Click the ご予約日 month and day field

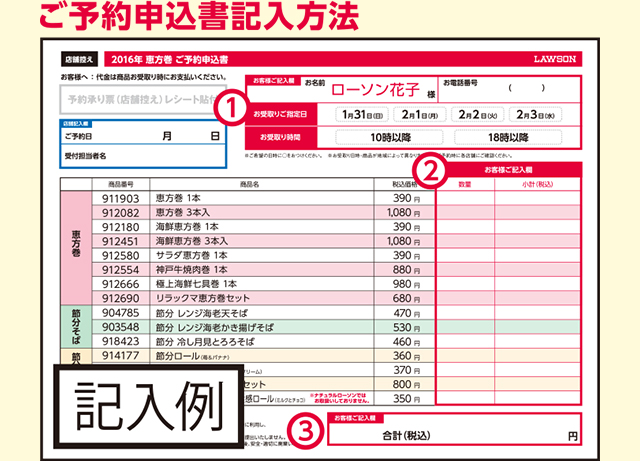143,136
